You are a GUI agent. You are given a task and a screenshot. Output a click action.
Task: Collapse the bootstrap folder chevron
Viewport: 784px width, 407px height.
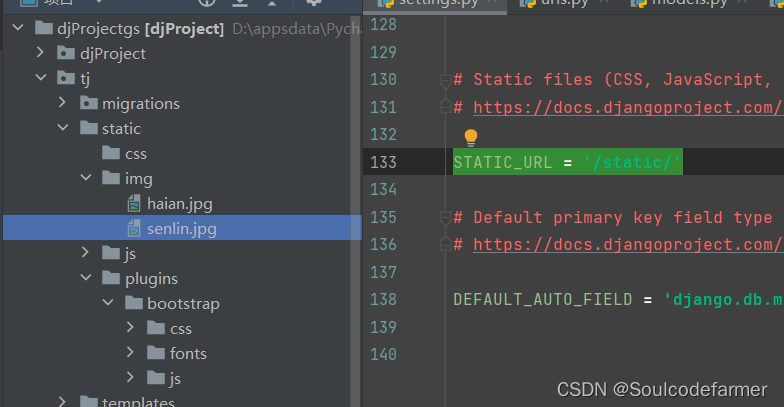pyautogui.click(x=108, y=302)
